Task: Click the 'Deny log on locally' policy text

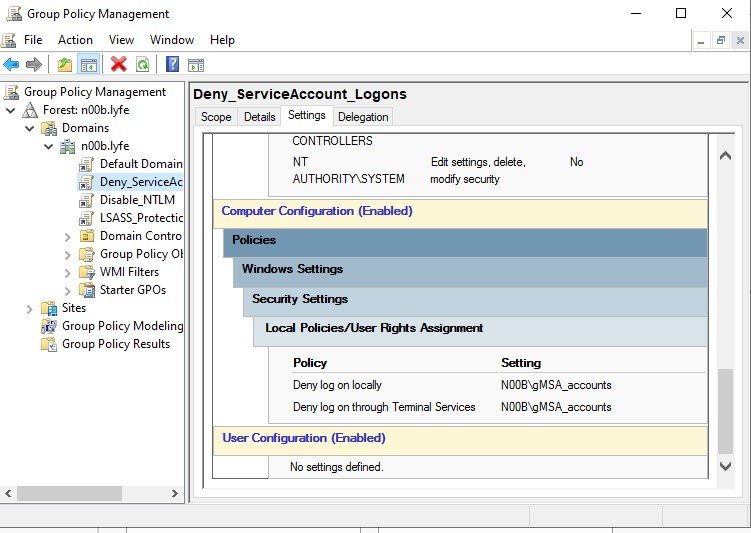Action: point(337,385)
